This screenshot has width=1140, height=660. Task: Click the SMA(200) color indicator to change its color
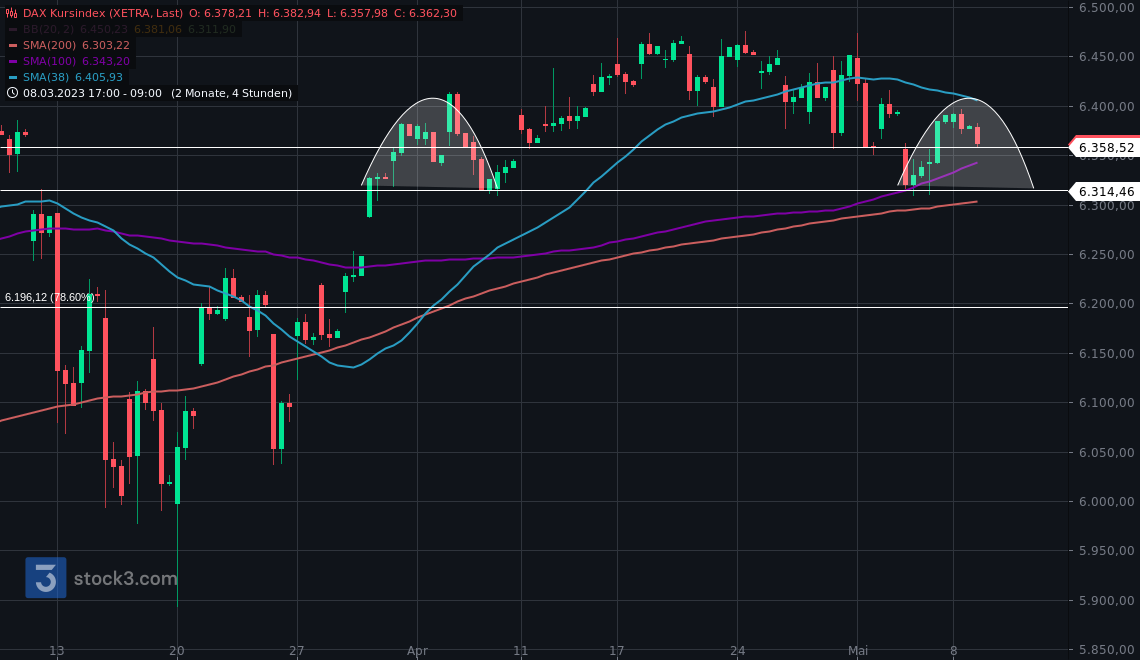coord(13,45)
